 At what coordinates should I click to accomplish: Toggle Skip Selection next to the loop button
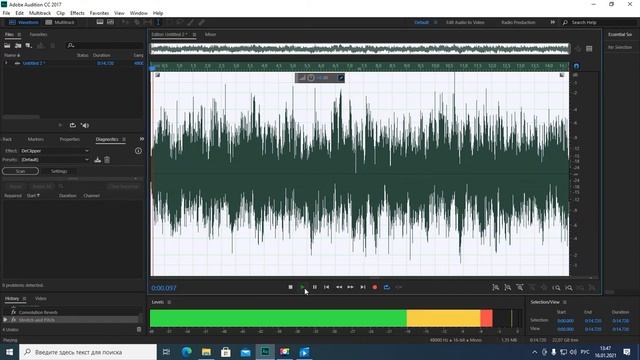[x=399, y=287]
